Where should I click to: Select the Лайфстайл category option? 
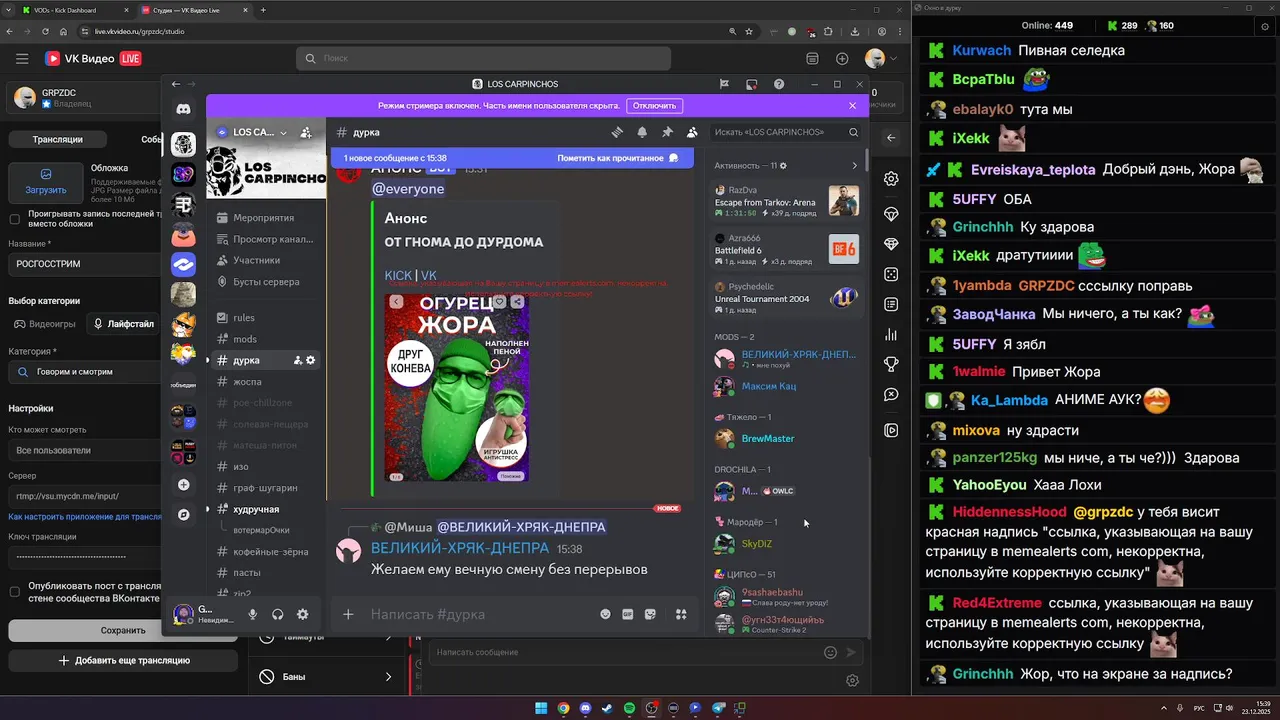coord(123,324)
